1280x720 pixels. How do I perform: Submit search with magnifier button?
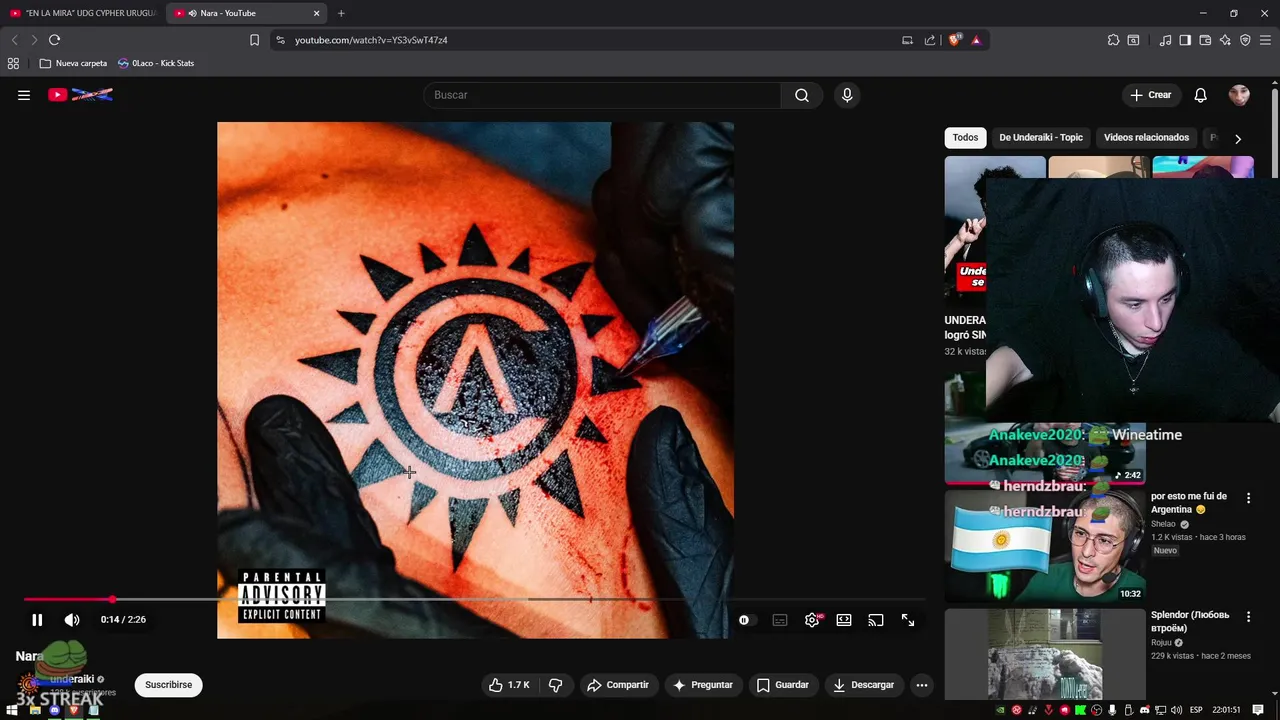[802, 95]
